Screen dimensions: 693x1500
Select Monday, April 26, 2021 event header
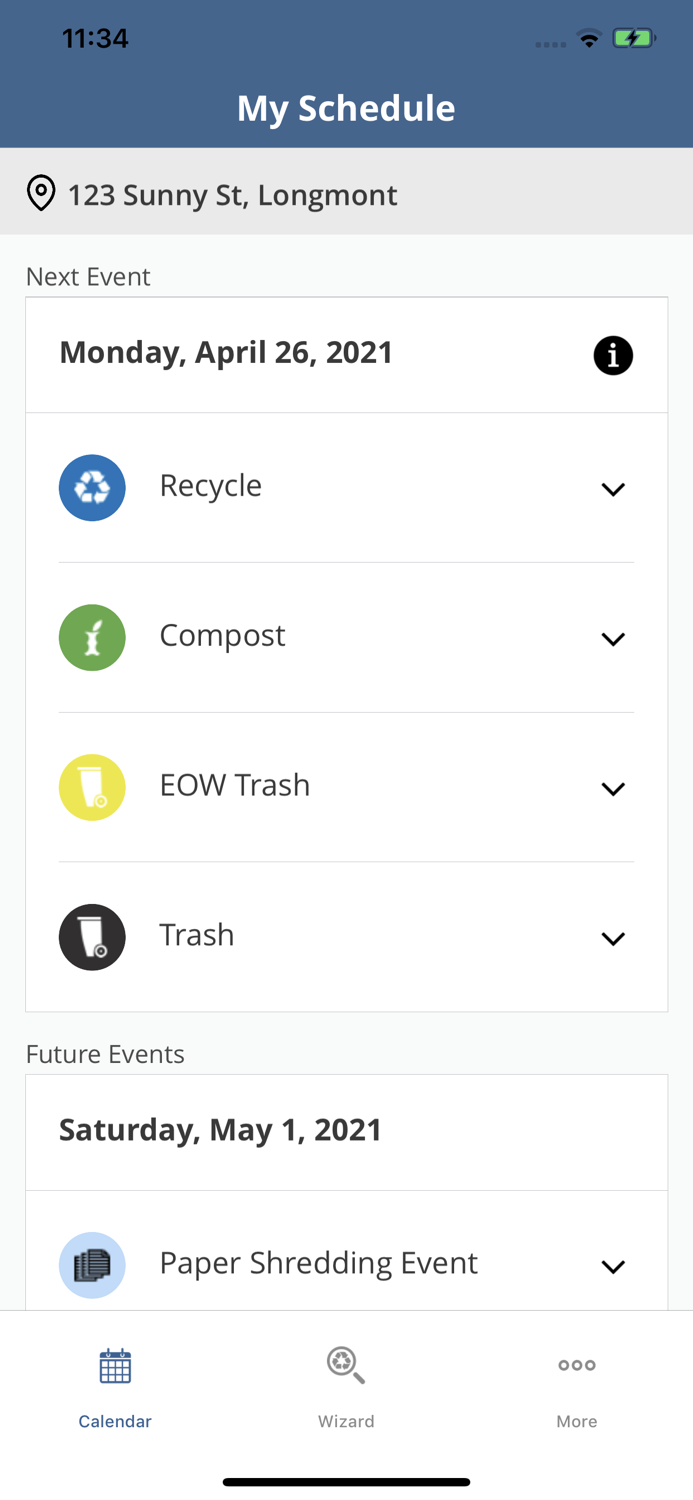click(x=226, y=352)
